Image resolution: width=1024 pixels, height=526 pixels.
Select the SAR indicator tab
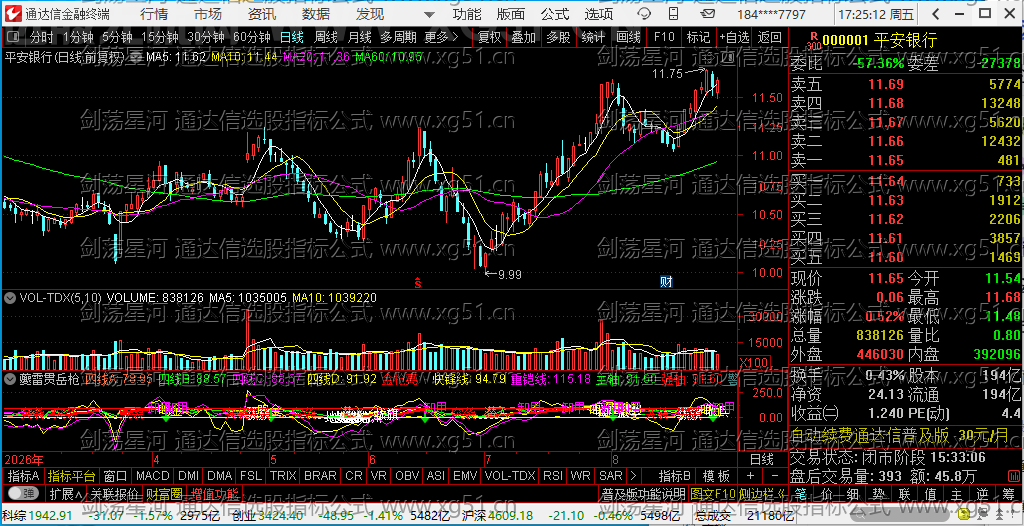point(611,475)
